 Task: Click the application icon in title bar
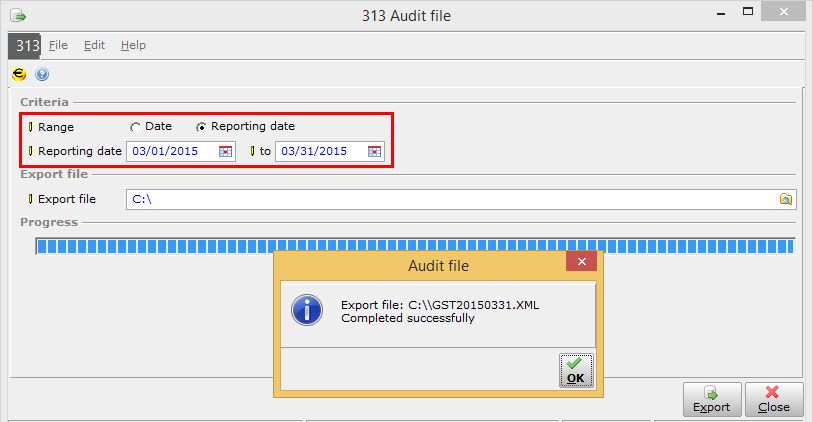pos(17,15)
